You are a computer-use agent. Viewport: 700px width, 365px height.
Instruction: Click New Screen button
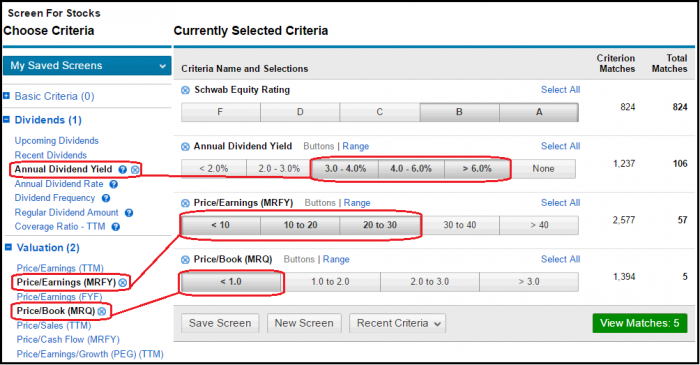click(x=304, y=323)
